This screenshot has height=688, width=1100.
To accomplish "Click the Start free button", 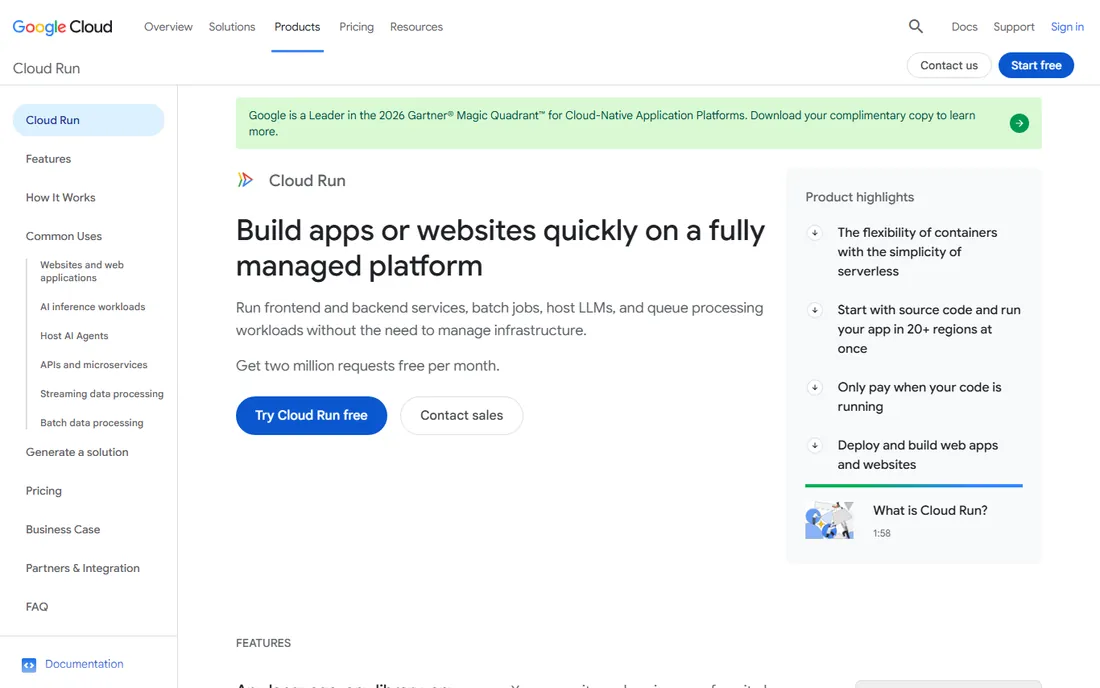I will (1036, 65).
